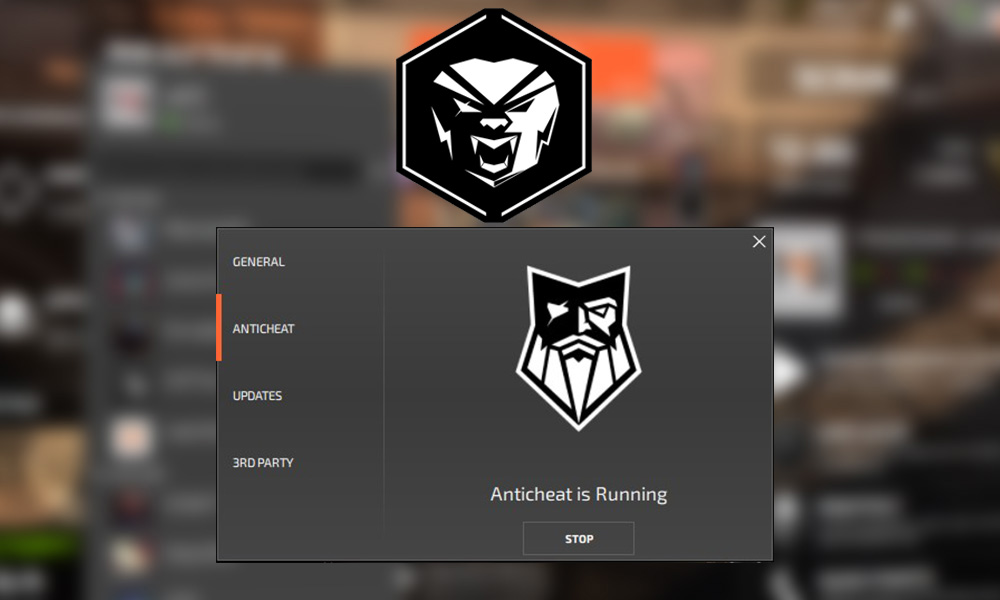Open the GENERAL settings tab
The height and width of the screenshot is (600, 1000).
pyautogui.click(x=258, y=262)
